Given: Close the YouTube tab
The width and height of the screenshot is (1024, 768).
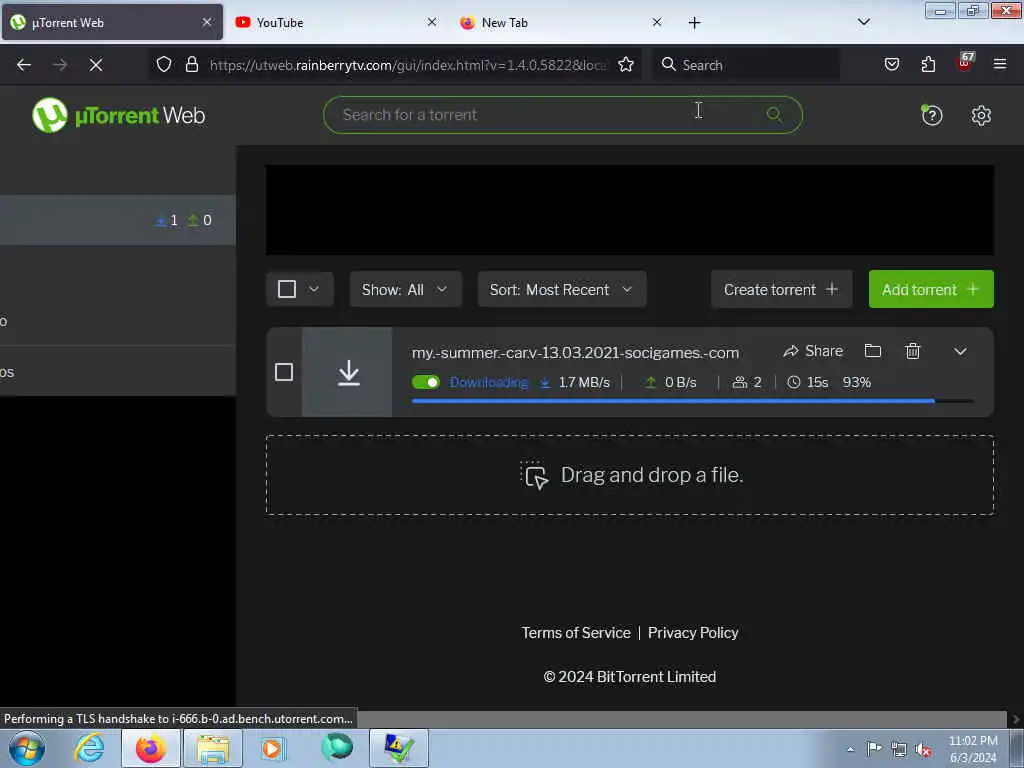Looking at the screenshot, I should (432, 22).
